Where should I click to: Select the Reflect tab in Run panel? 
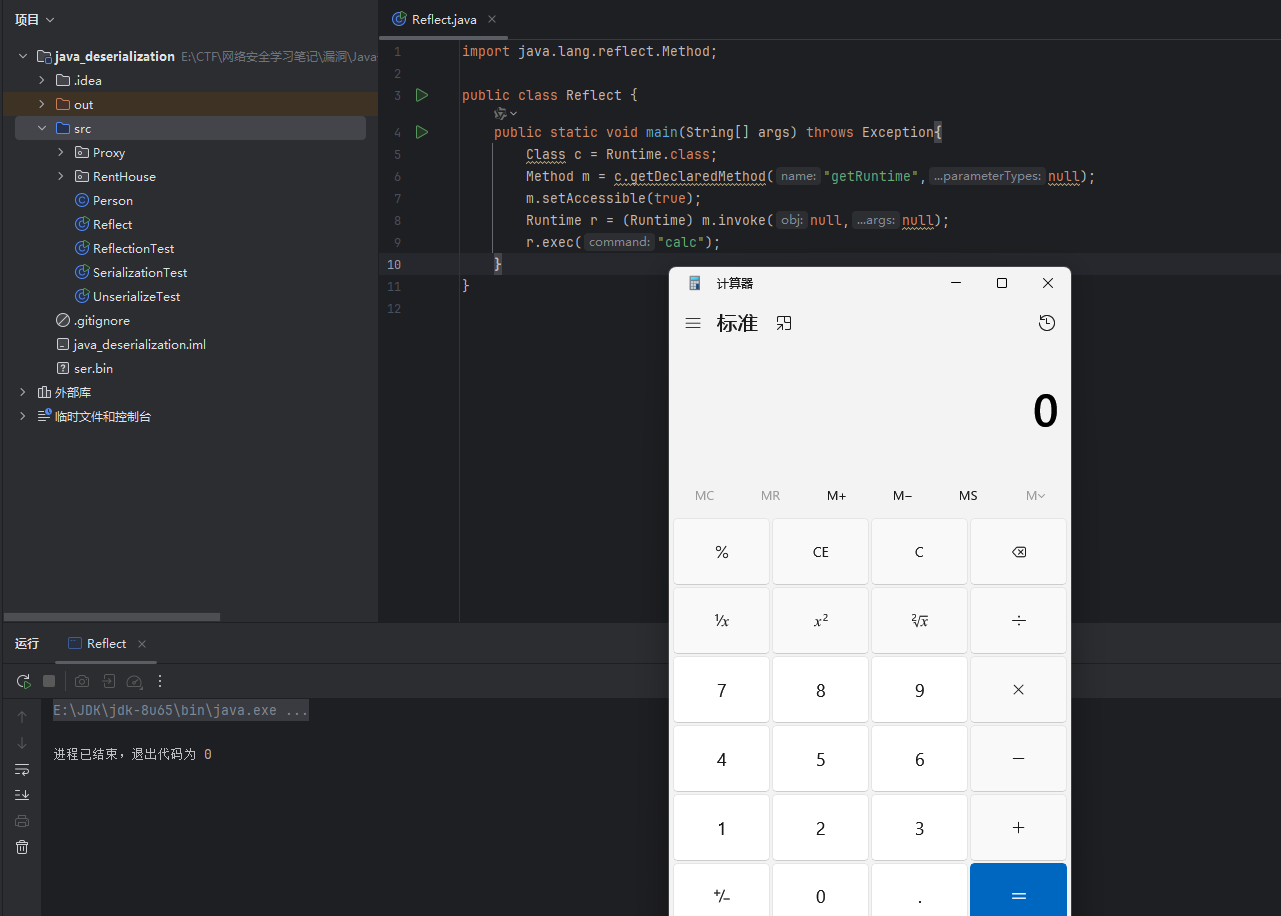[106, 643]
